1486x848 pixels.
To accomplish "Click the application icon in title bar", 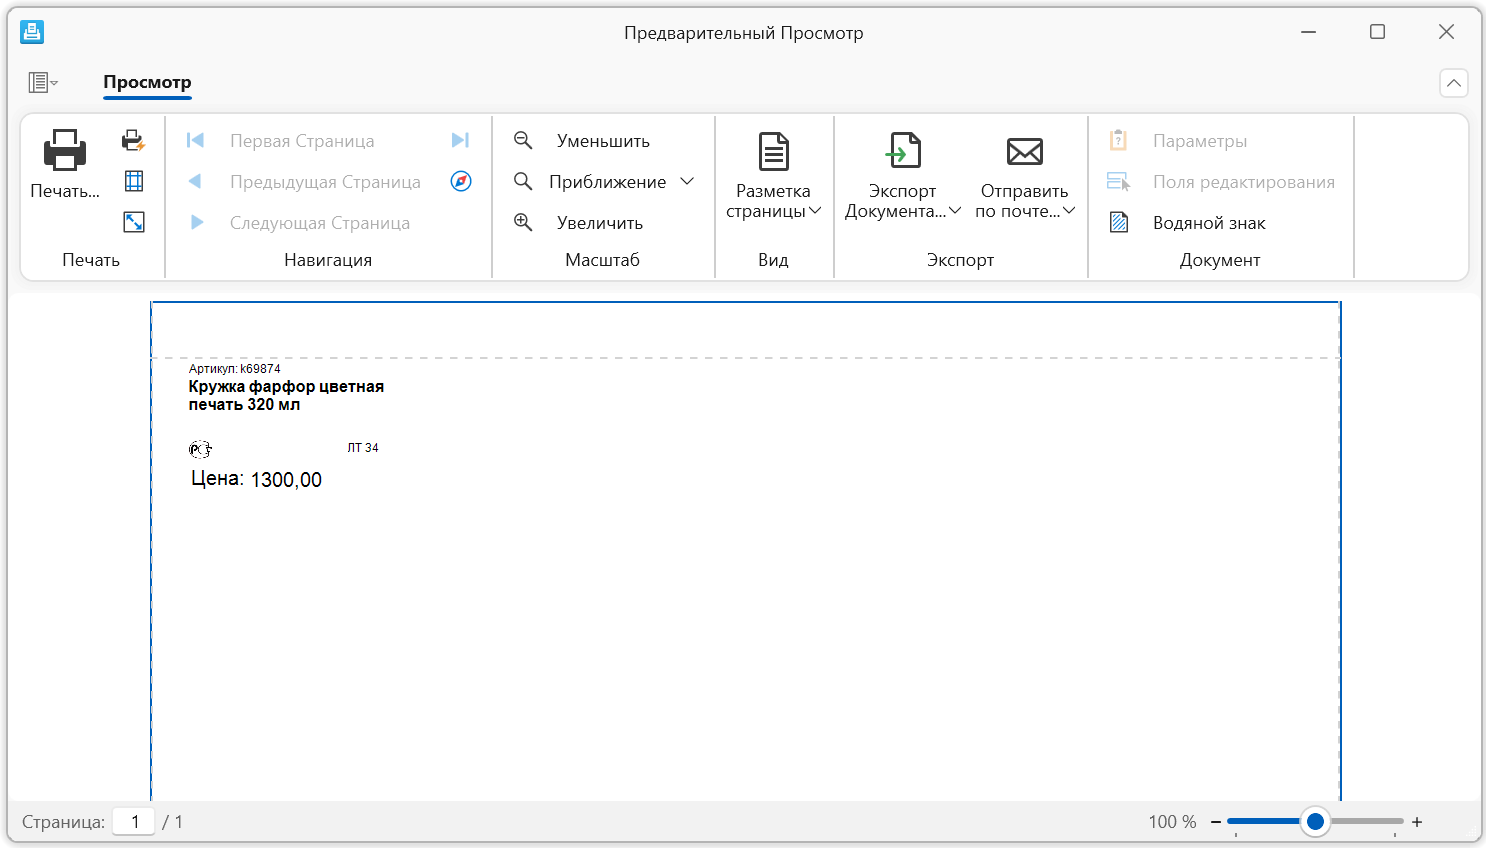I will 32,32.
